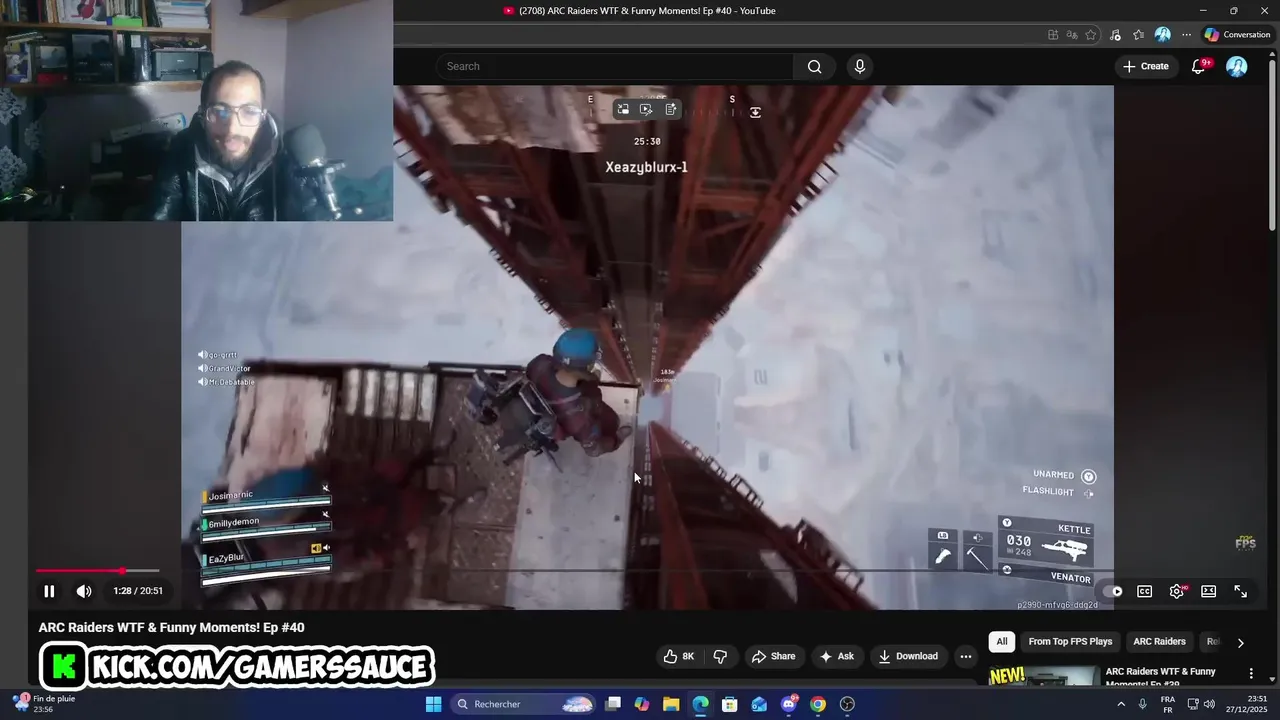
Task: Click the translate page icon in address bar
Action: coord(1072,34)
